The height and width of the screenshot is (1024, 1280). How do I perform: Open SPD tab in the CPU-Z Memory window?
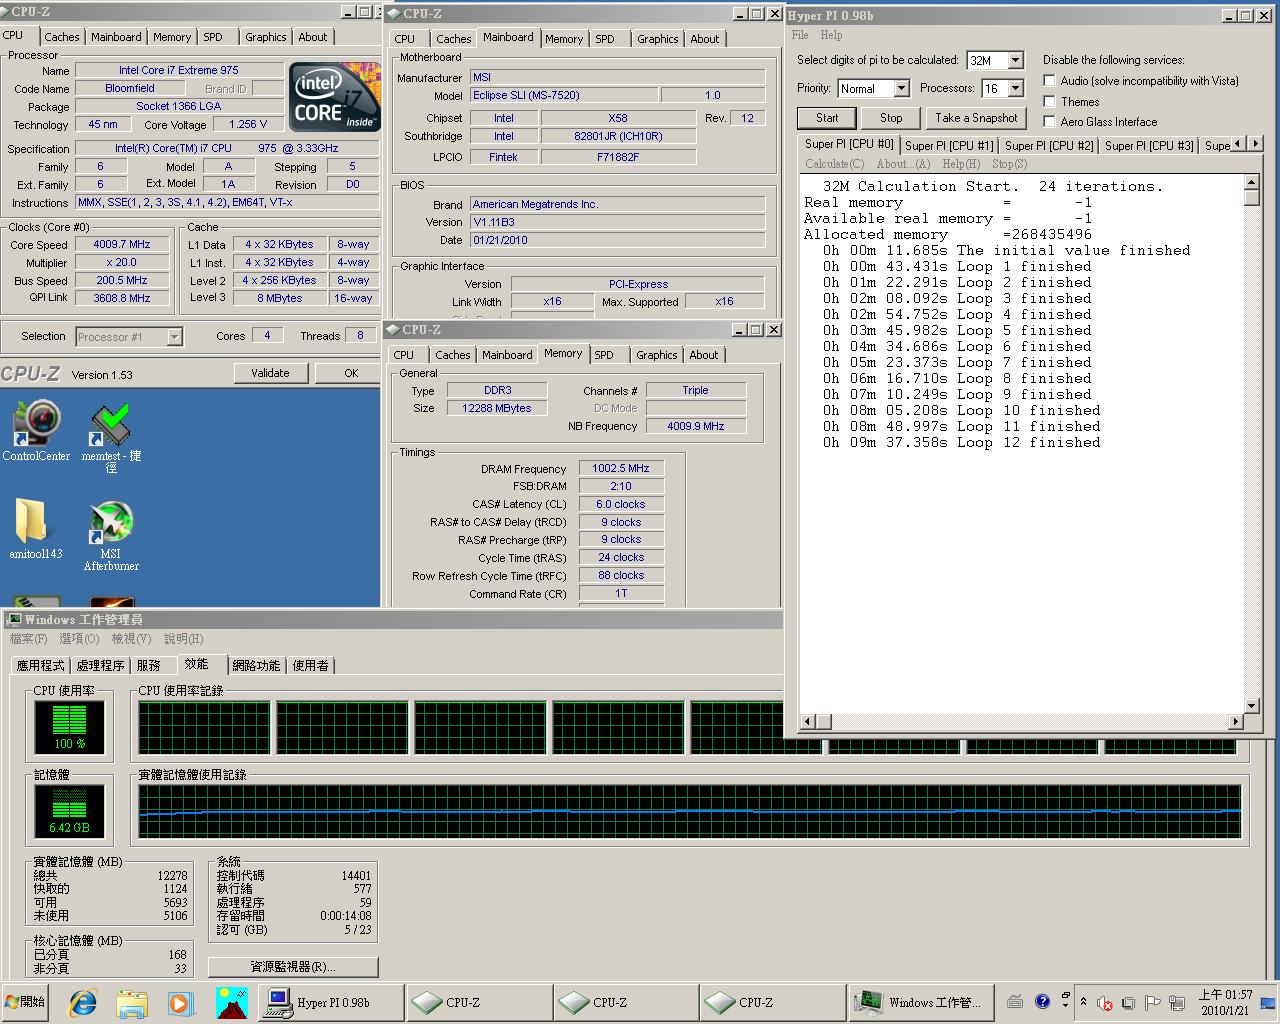604,355
